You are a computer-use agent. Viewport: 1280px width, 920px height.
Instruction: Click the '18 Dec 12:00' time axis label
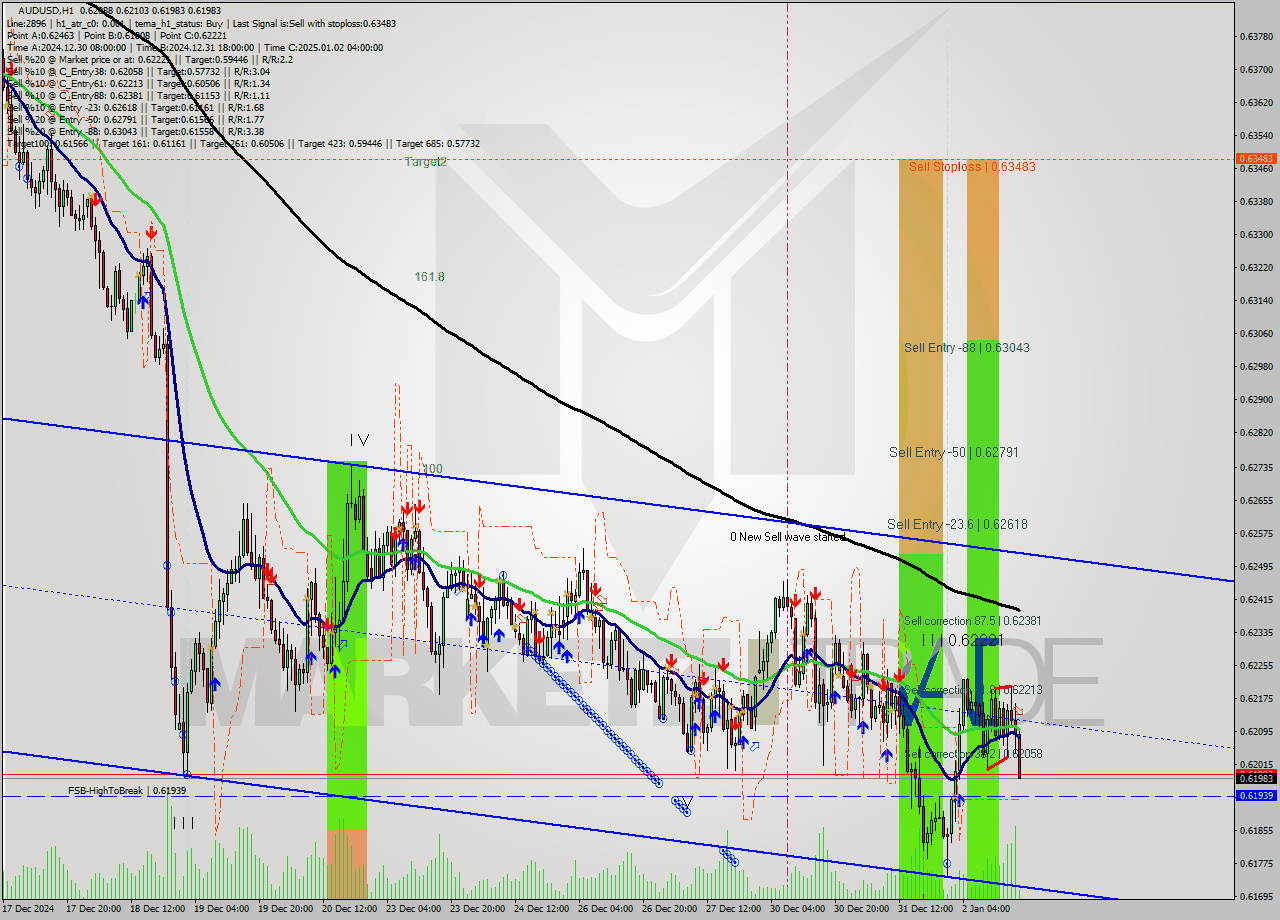click(157, 909)
